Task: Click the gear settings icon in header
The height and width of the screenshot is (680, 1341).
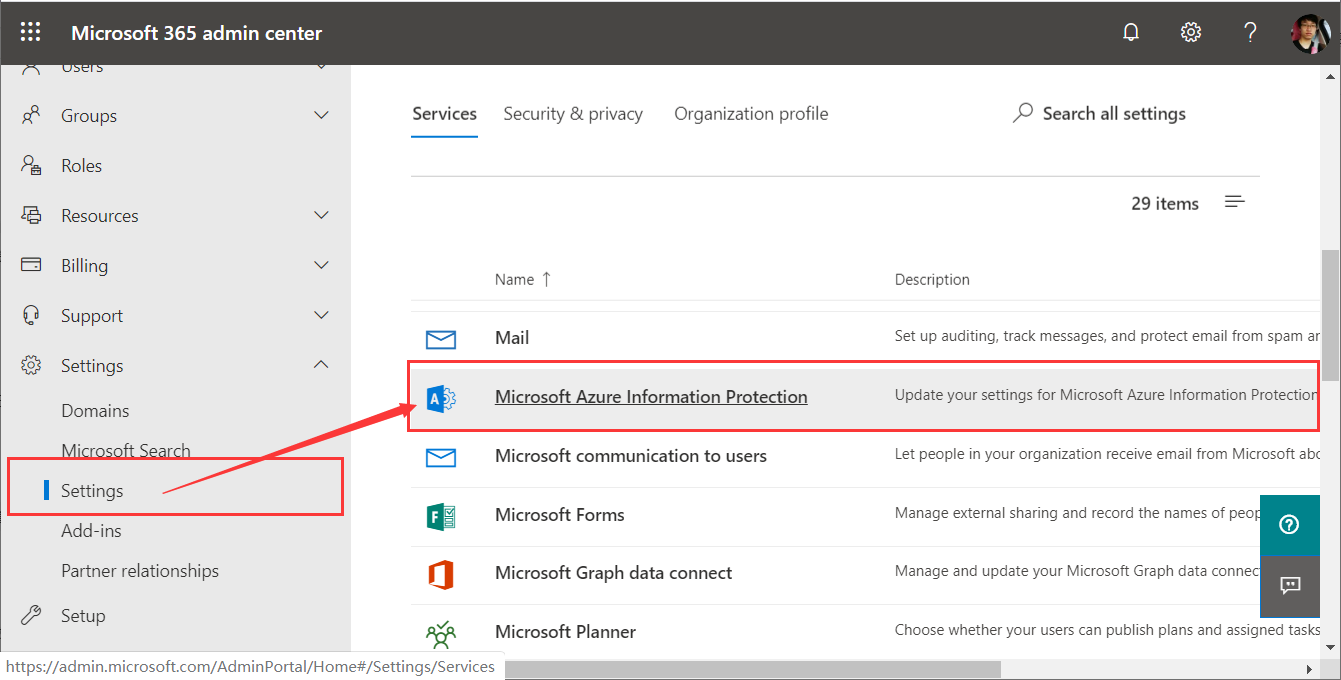Action: [x=1190, y=33]
